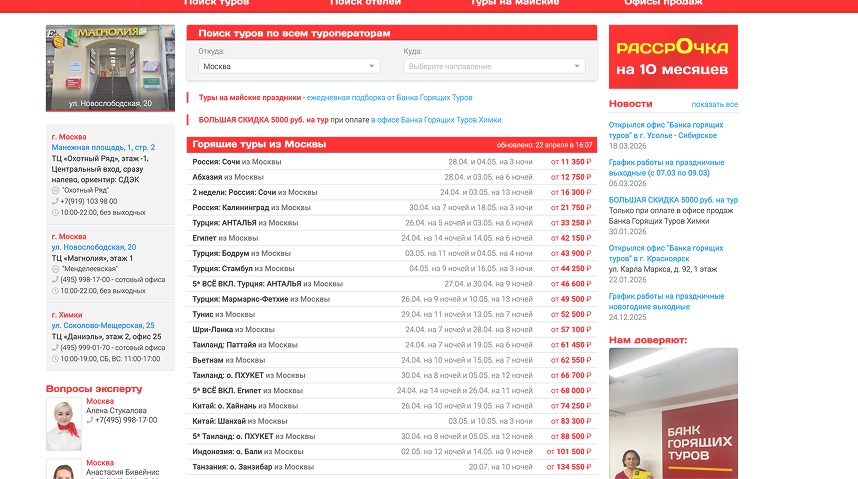Open address 'ул. Новослободская, 20' link
This screenshot has width=858, height=479.
94,247
